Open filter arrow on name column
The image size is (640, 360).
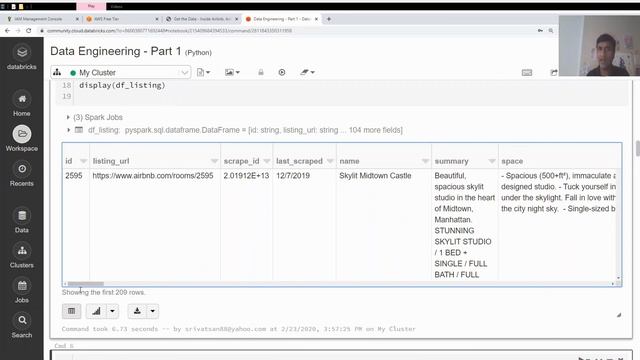(x=425, y=161)
